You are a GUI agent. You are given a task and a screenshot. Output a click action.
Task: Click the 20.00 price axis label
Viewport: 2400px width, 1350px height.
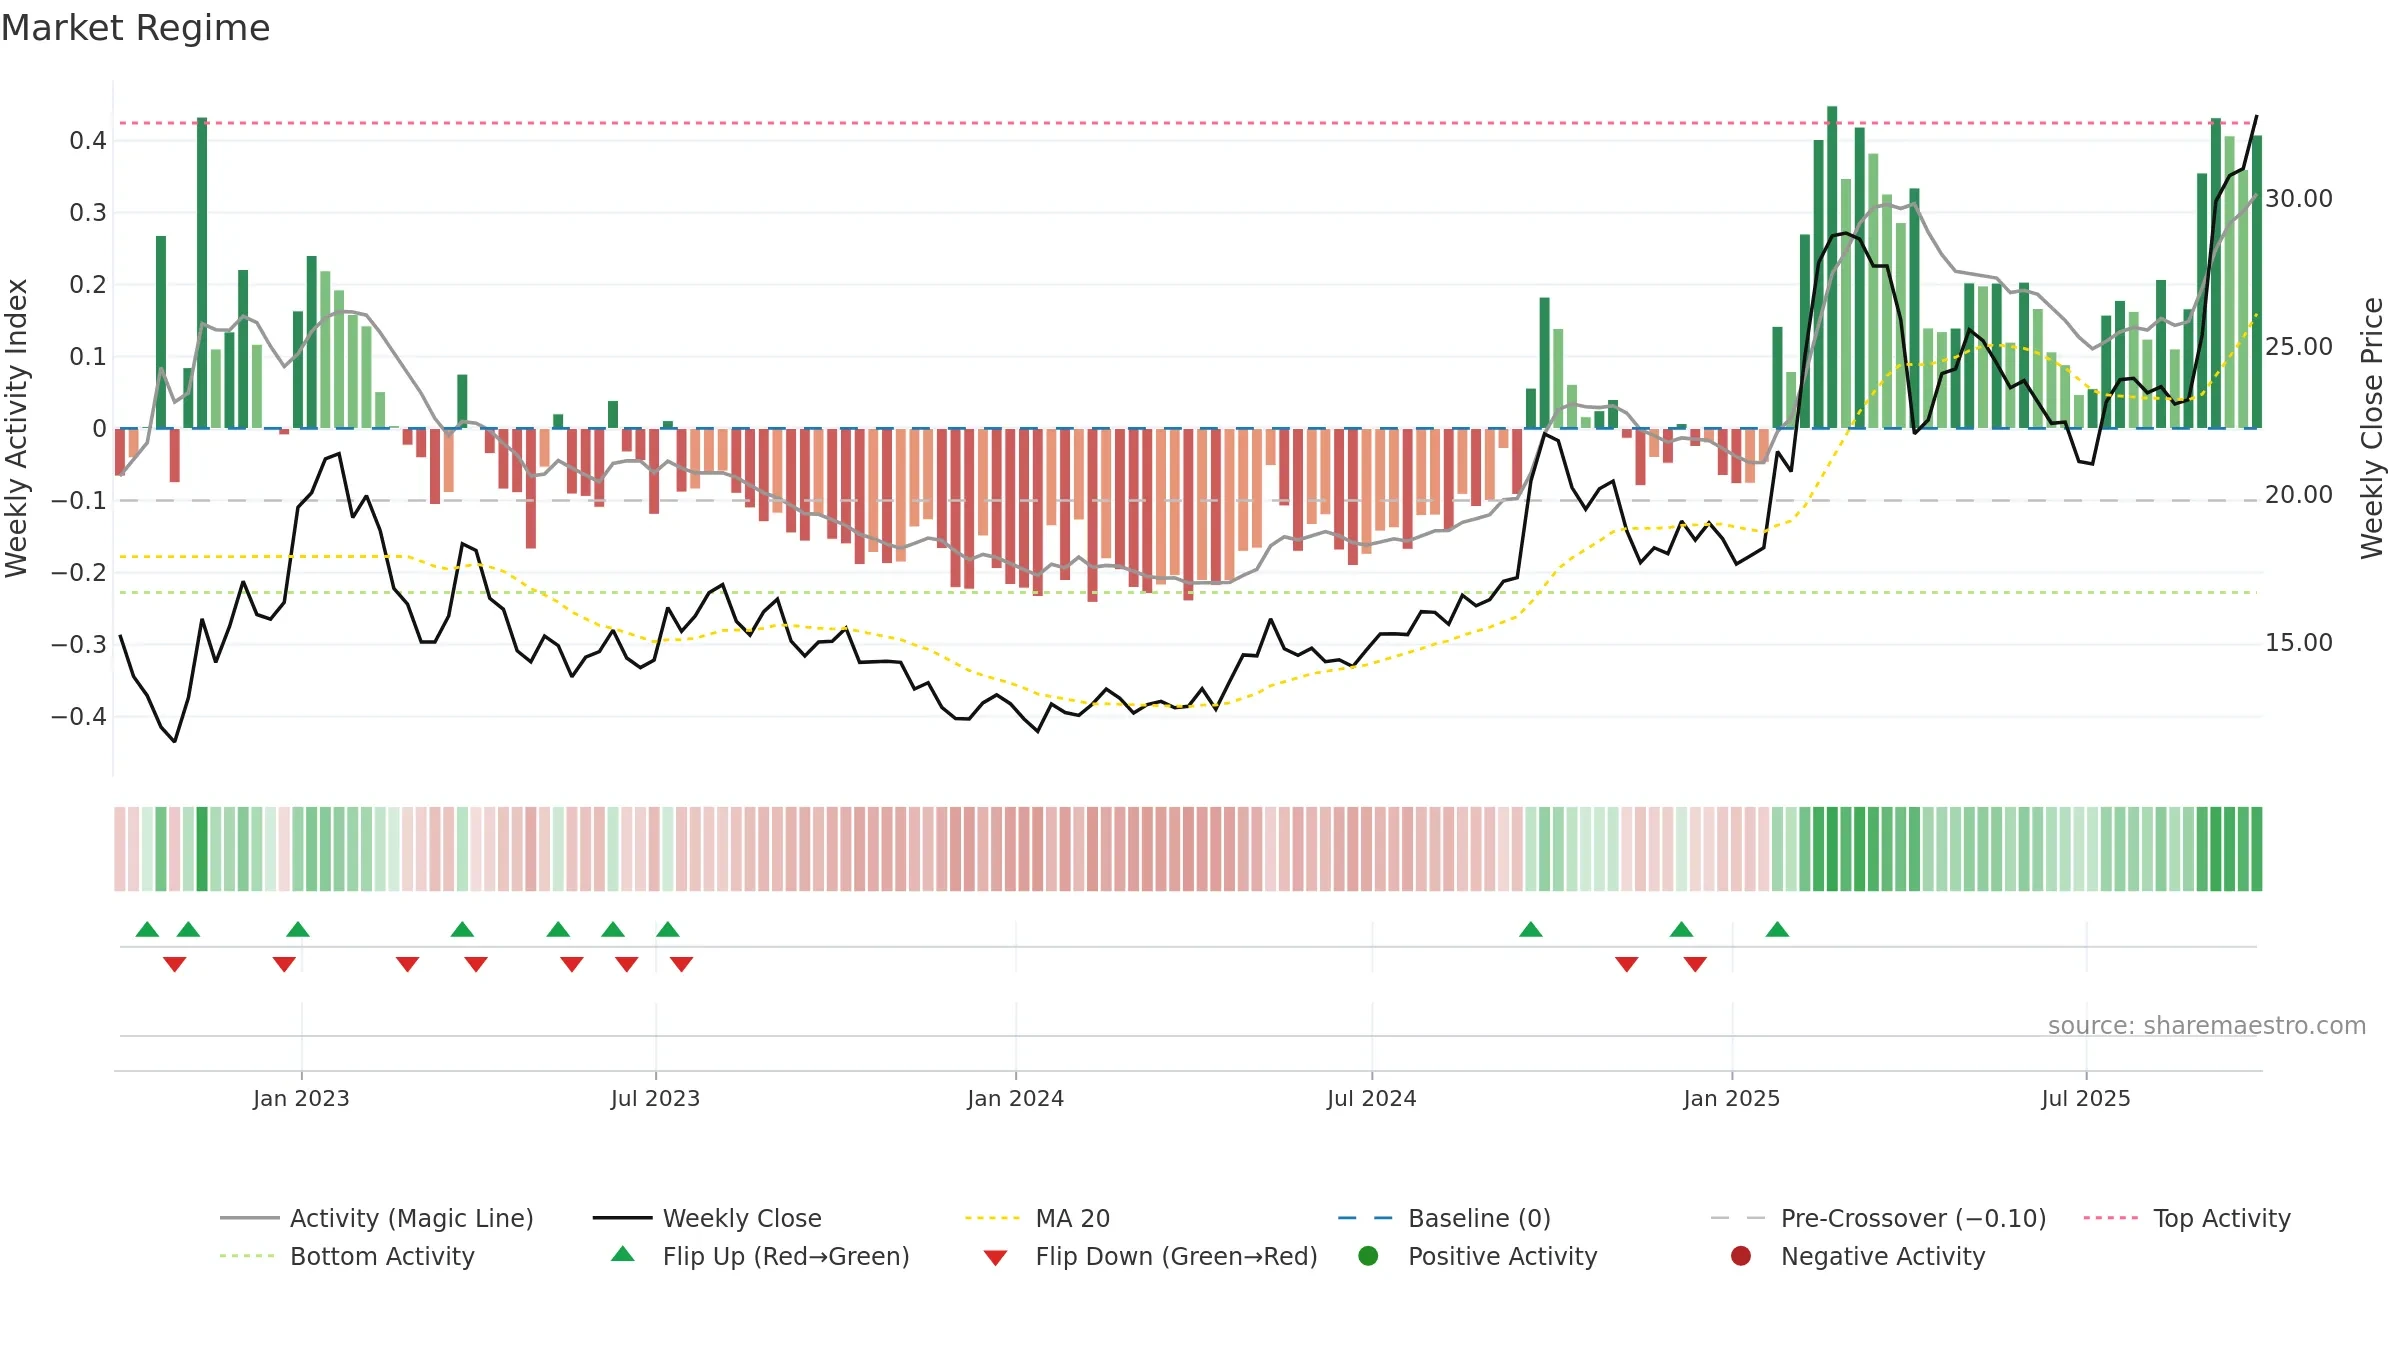[x=2298, y=495]
